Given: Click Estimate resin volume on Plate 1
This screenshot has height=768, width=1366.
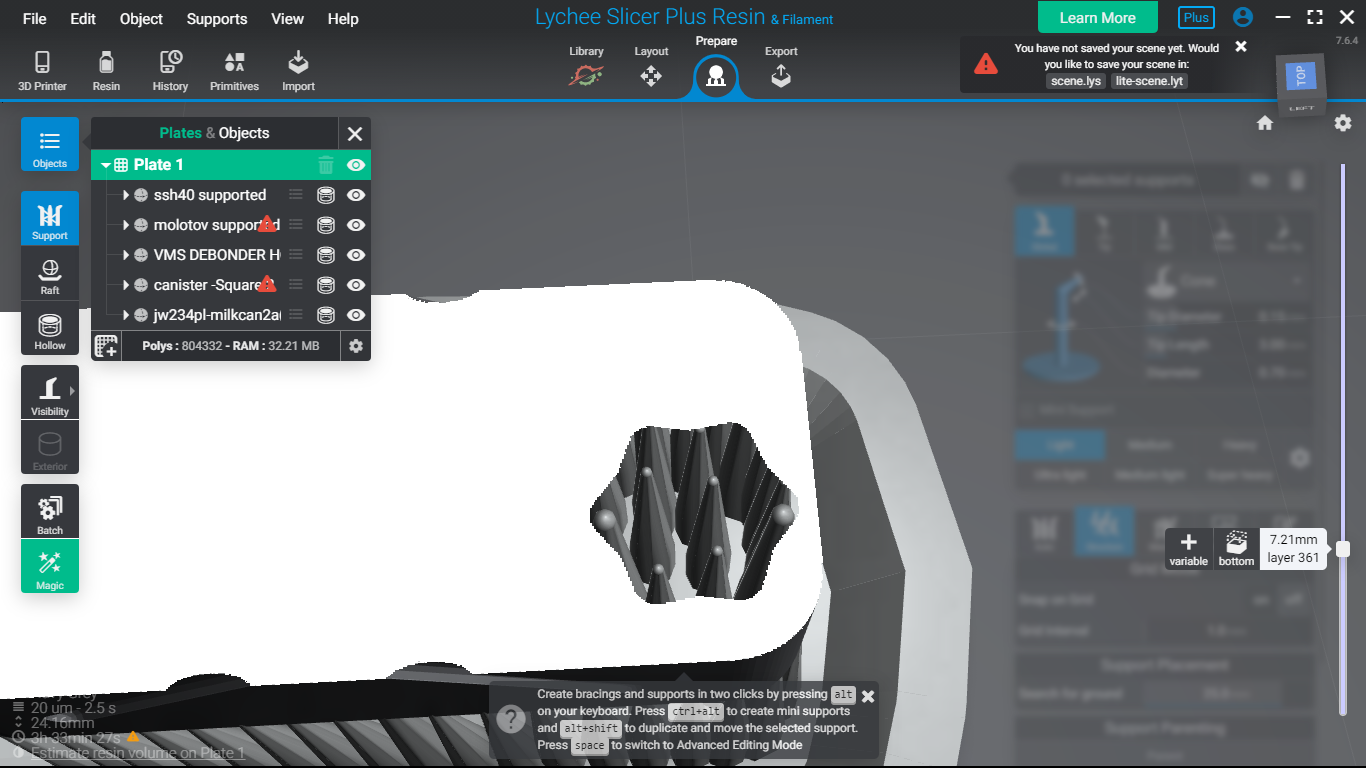Looking at the screenshot, I should pyautogui.click(x=138, y=753).
